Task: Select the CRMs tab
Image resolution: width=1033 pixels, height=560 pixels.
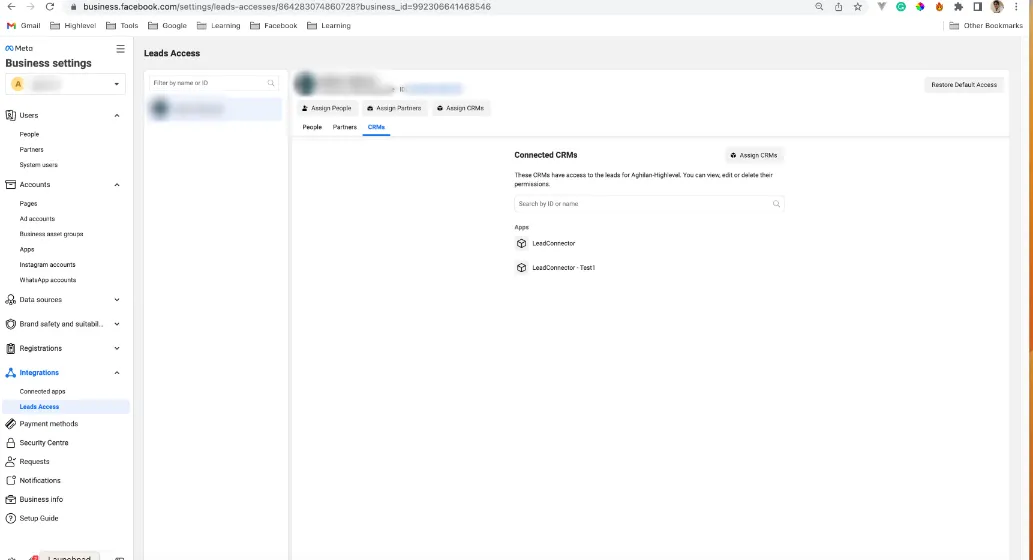Action: tap(376, 127)
